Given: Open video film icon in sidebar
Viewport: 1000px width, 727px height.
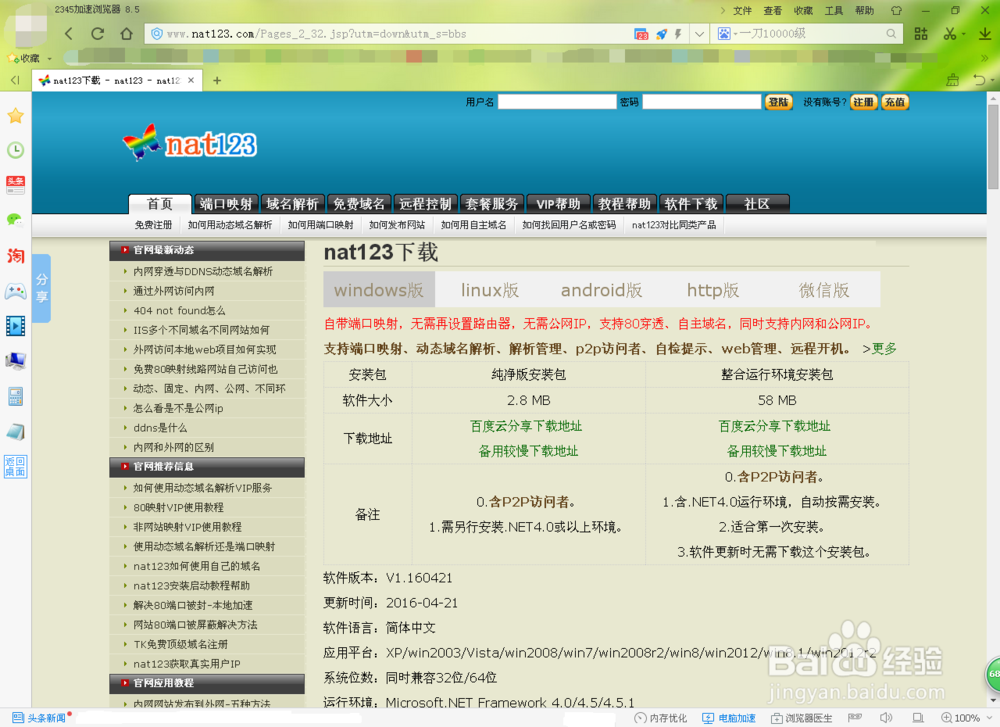Looking at the screenshot, I should [x=15, y=326].
